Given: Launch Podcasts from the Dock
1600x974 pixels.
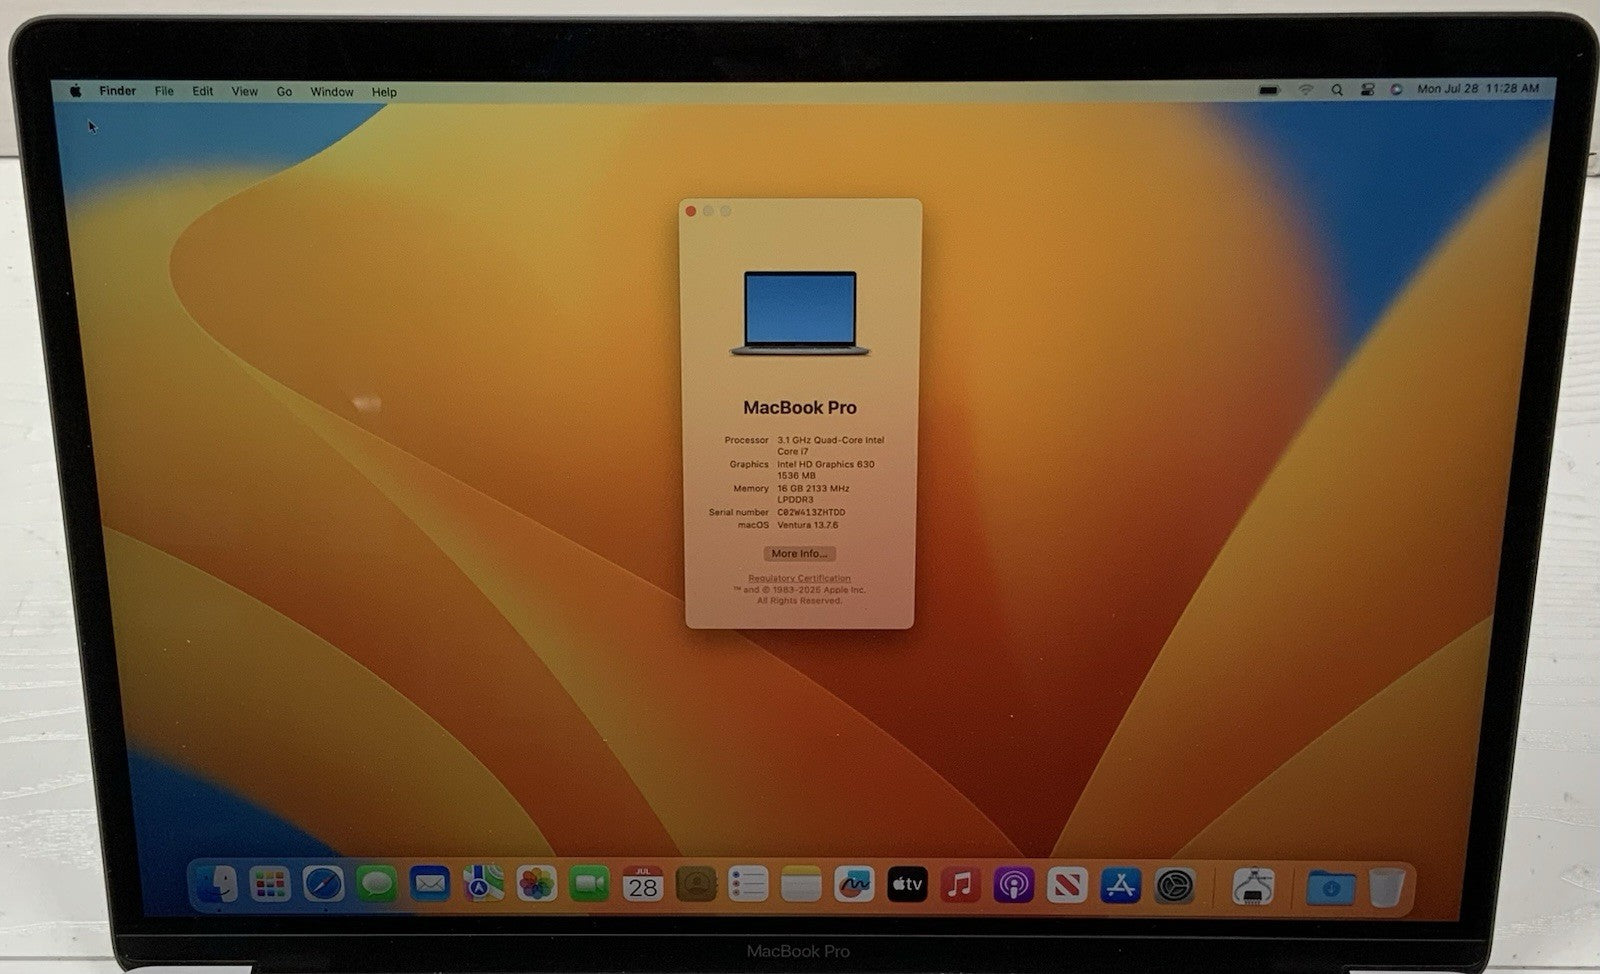Looking at the screenshot, I should 1013,885.
